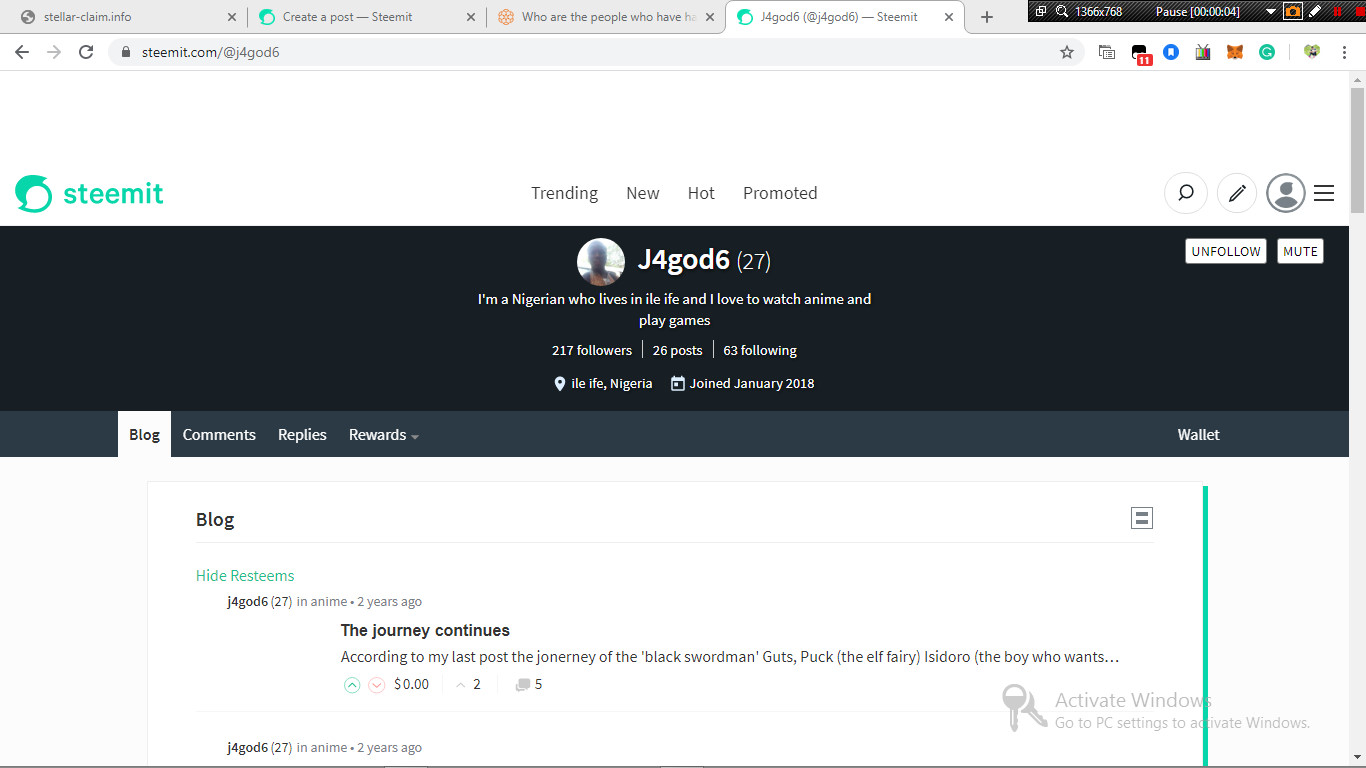
Task: Pause the screen recording
Action: coord(1198,11)
